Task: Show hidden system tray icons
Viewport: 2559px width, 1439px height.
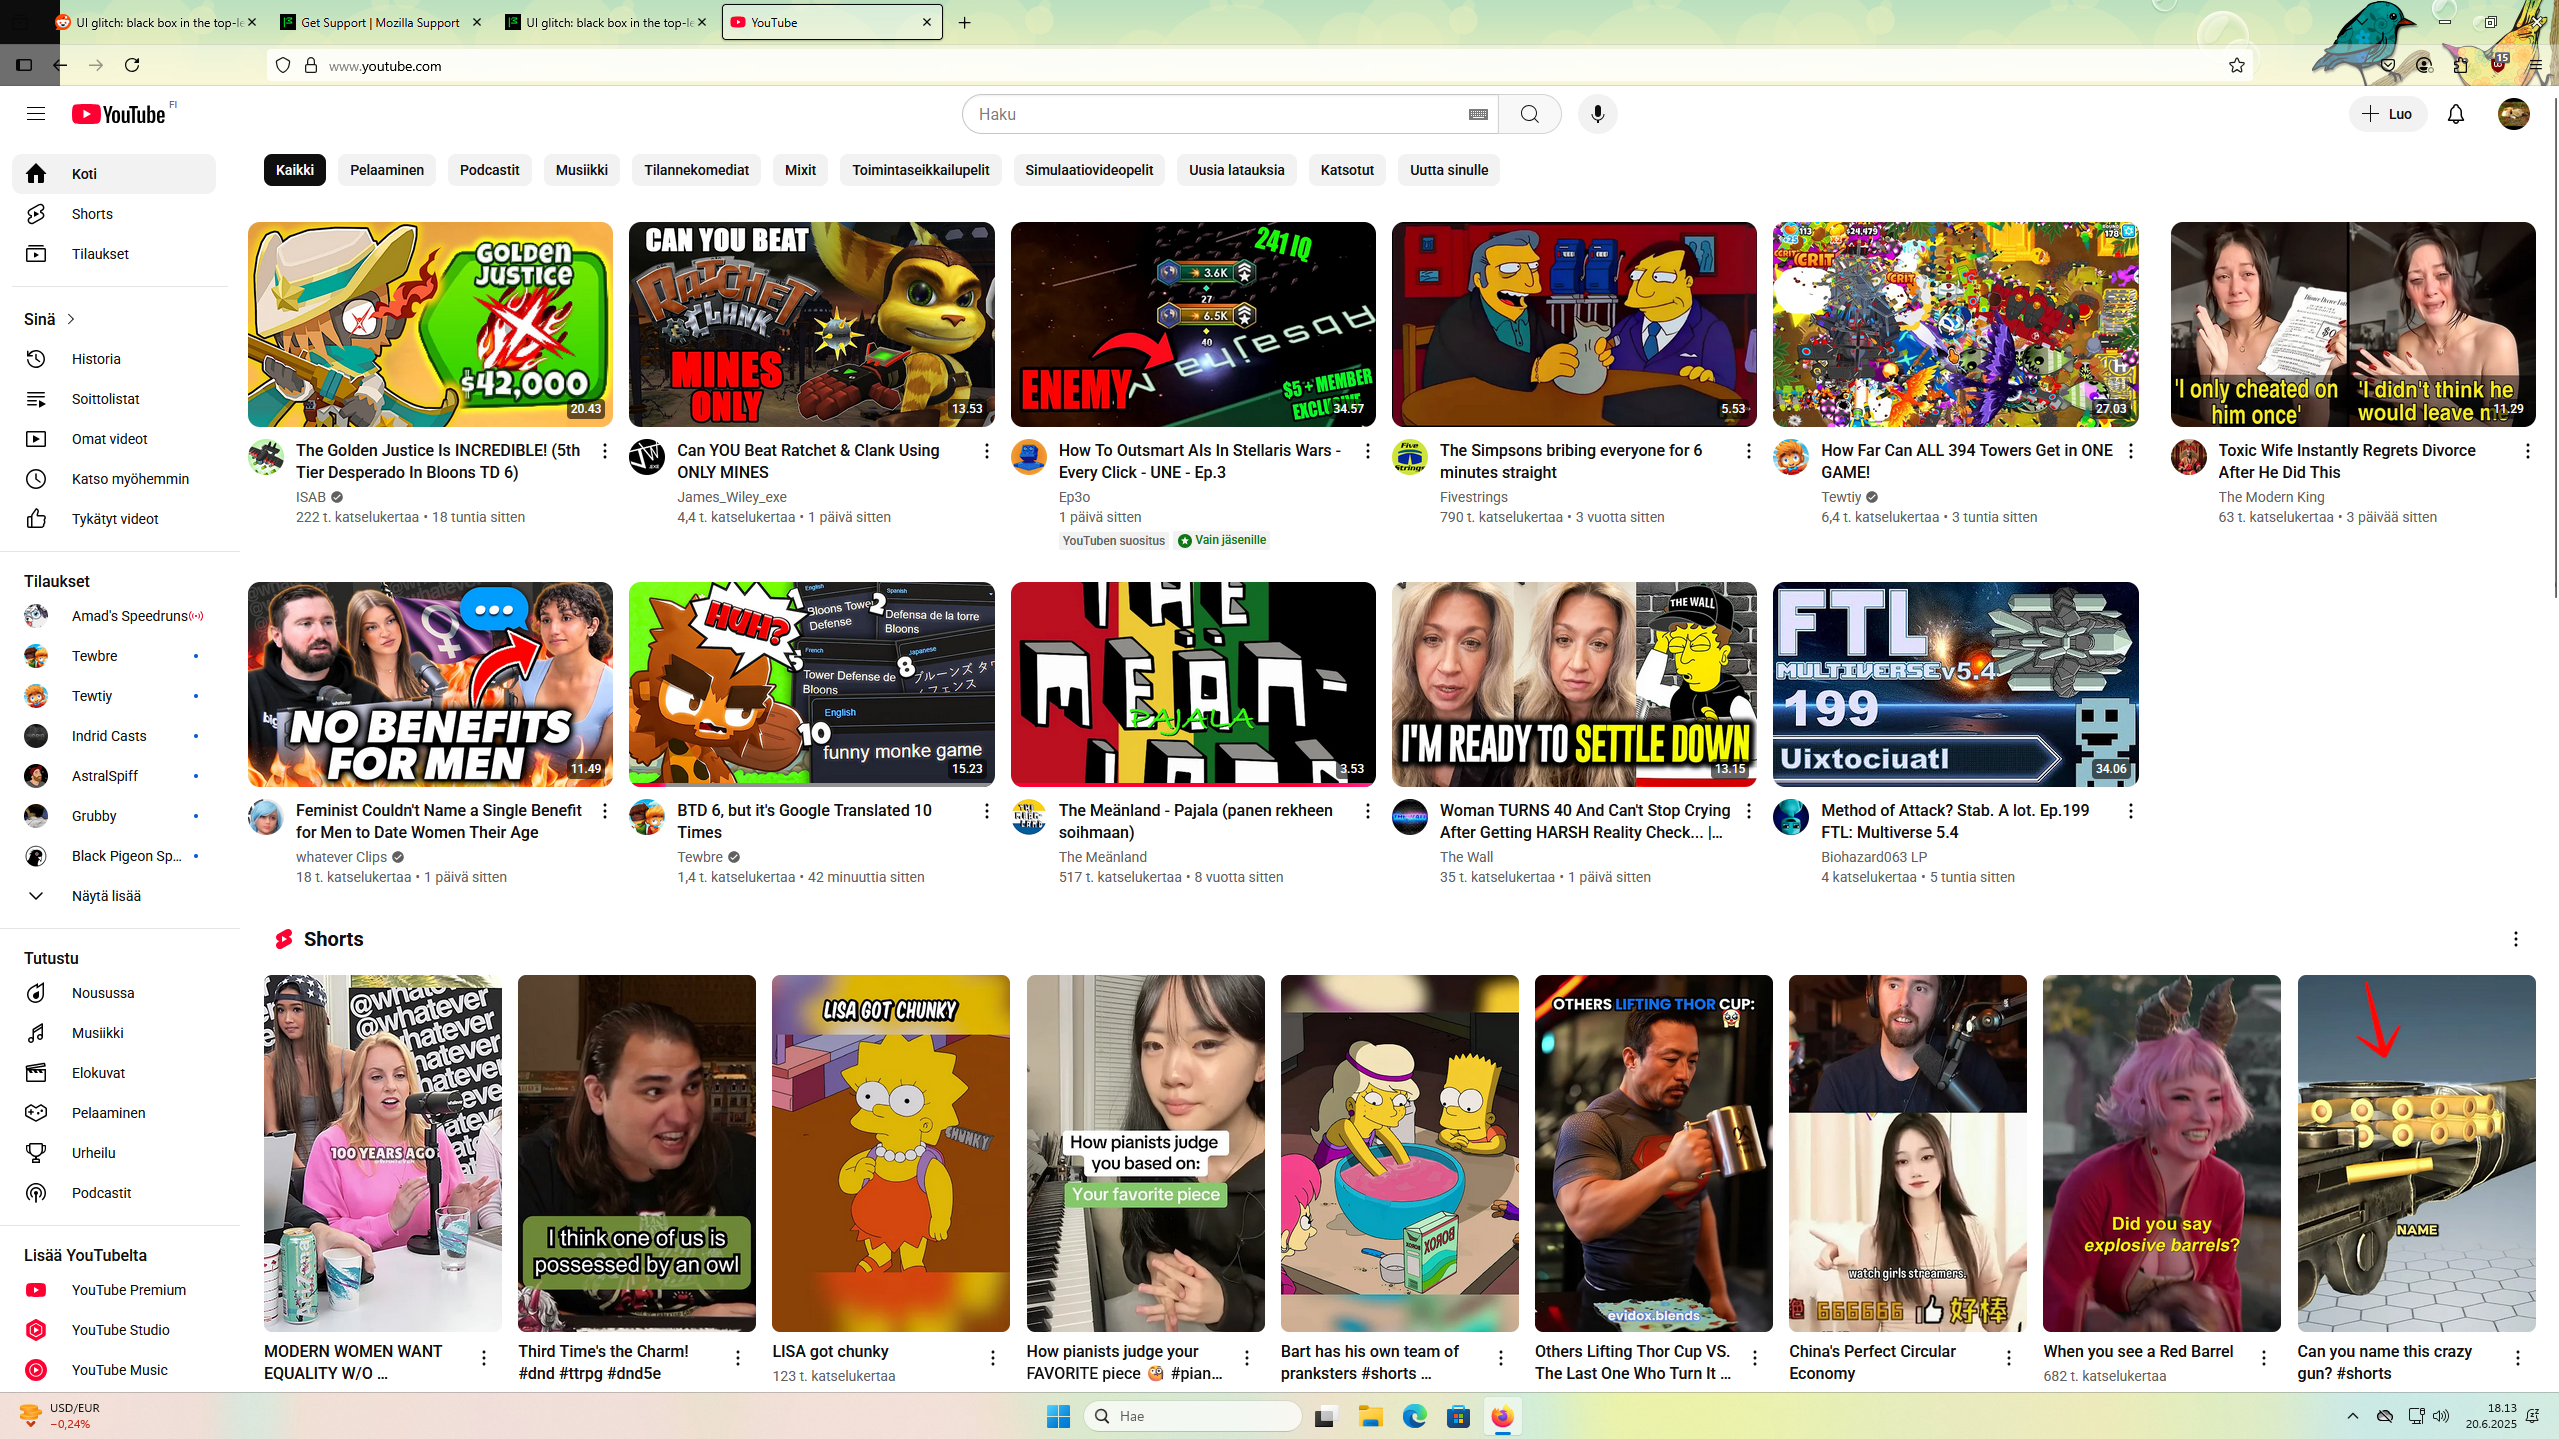Action: pyautogui.click(x=2352, y=1416)
